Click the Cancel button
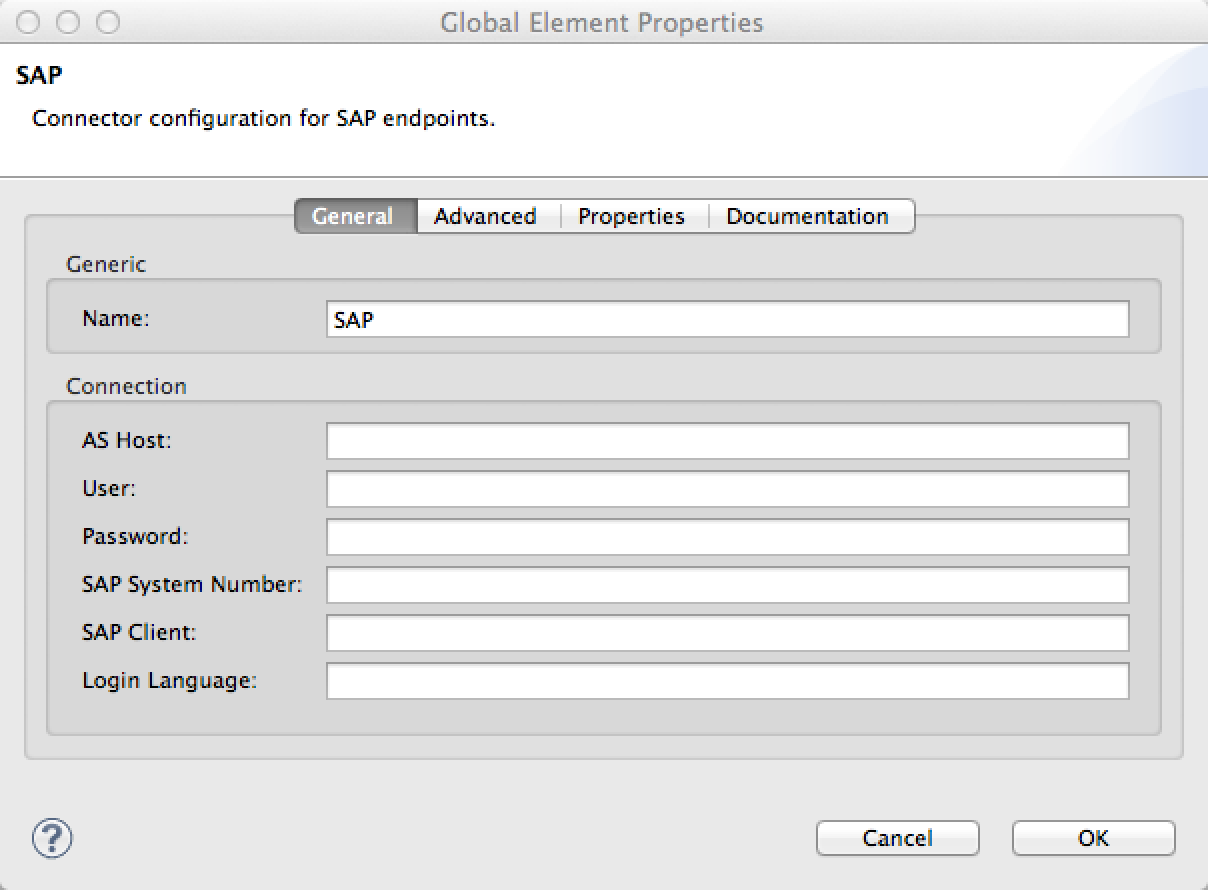Viewport: 1208px width, 890px height. pos(897,838)
